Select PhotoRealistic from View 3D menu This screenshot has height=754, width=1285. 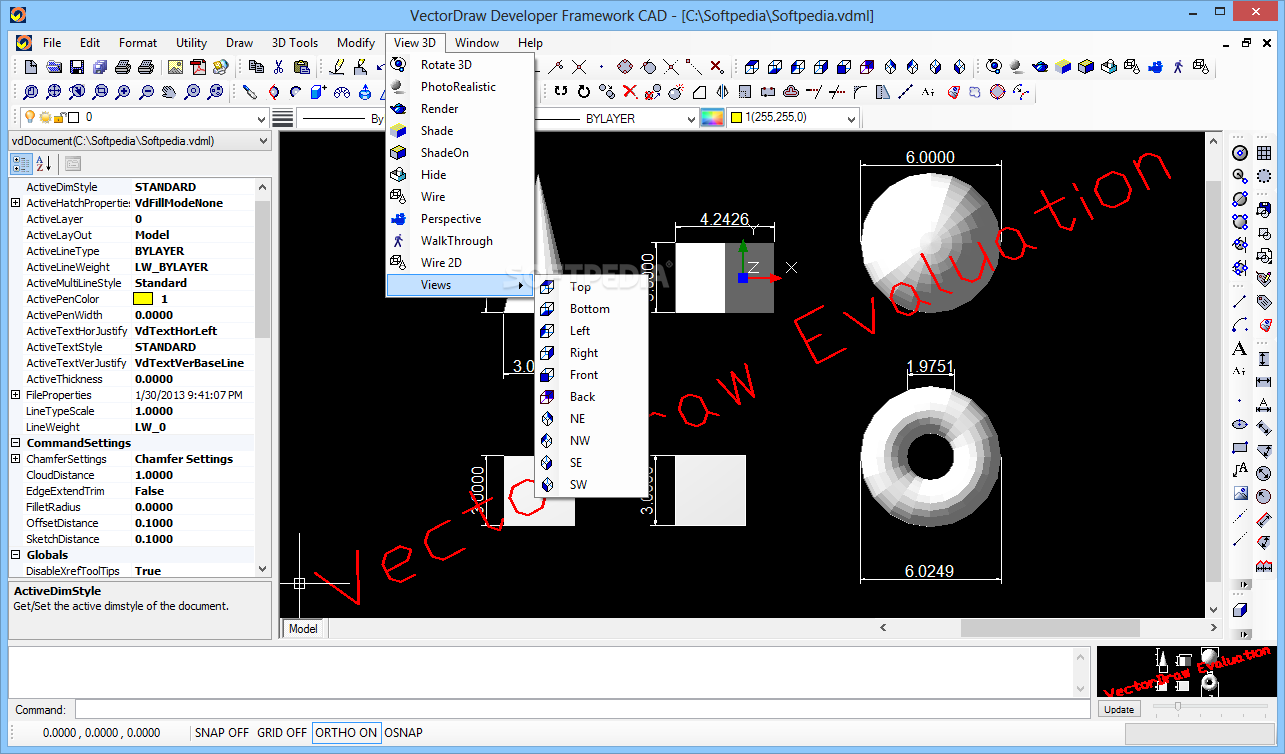pyautogui.click(x=460, y=87)
